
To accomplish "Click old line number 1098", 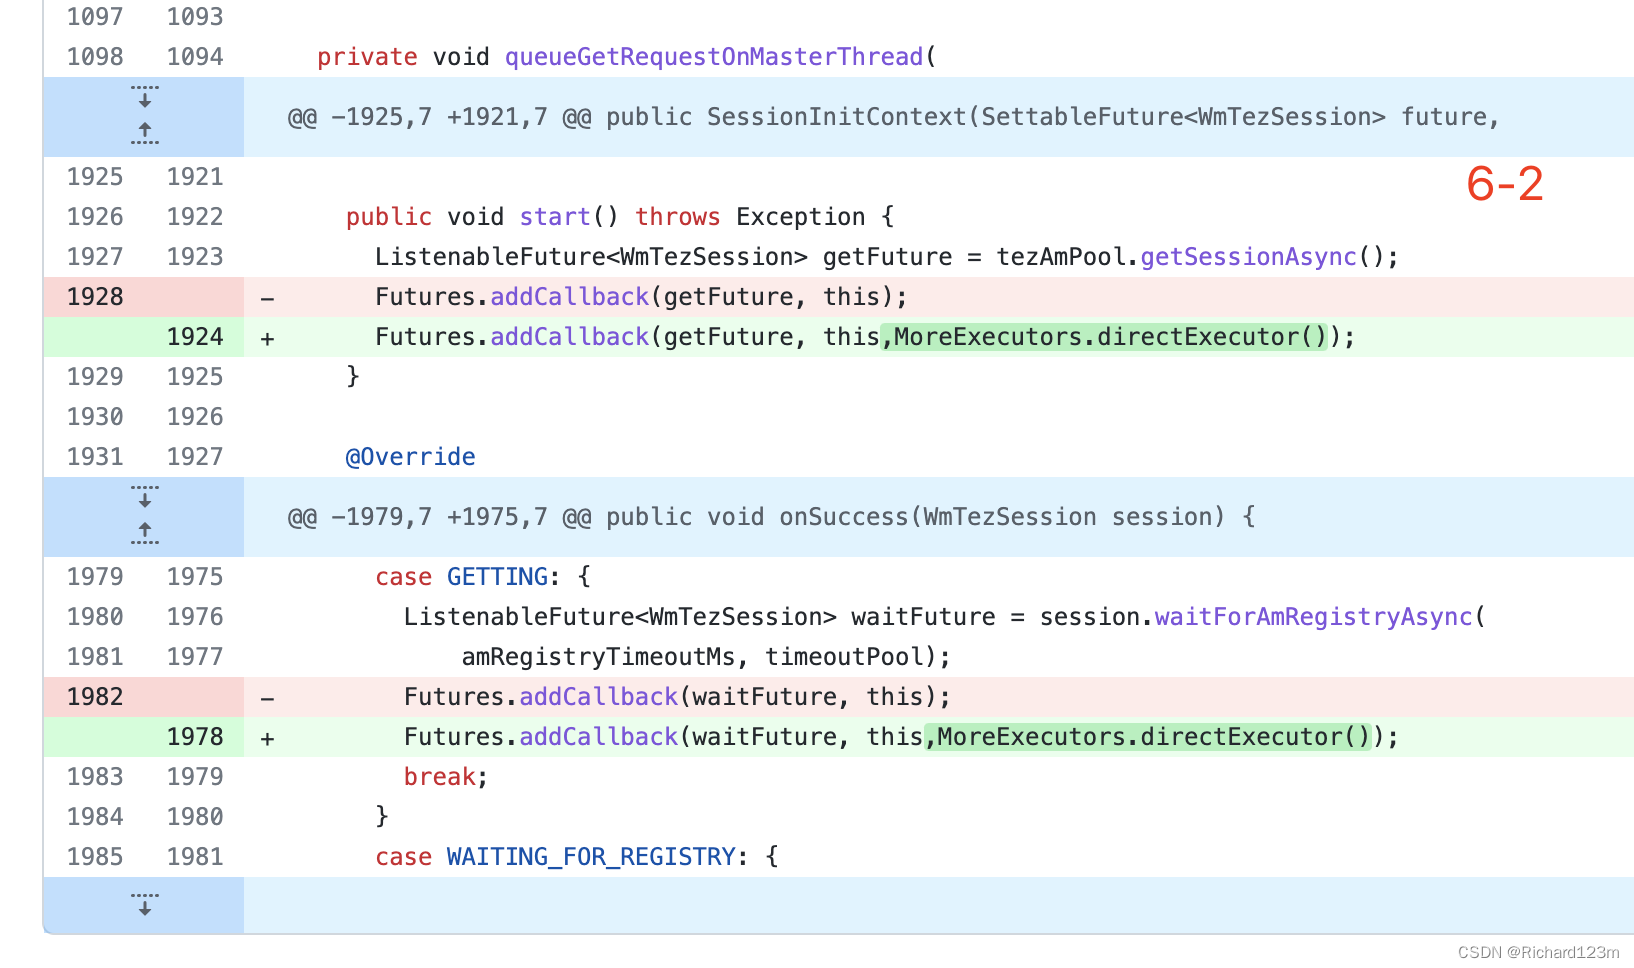I will coord(95,57).
